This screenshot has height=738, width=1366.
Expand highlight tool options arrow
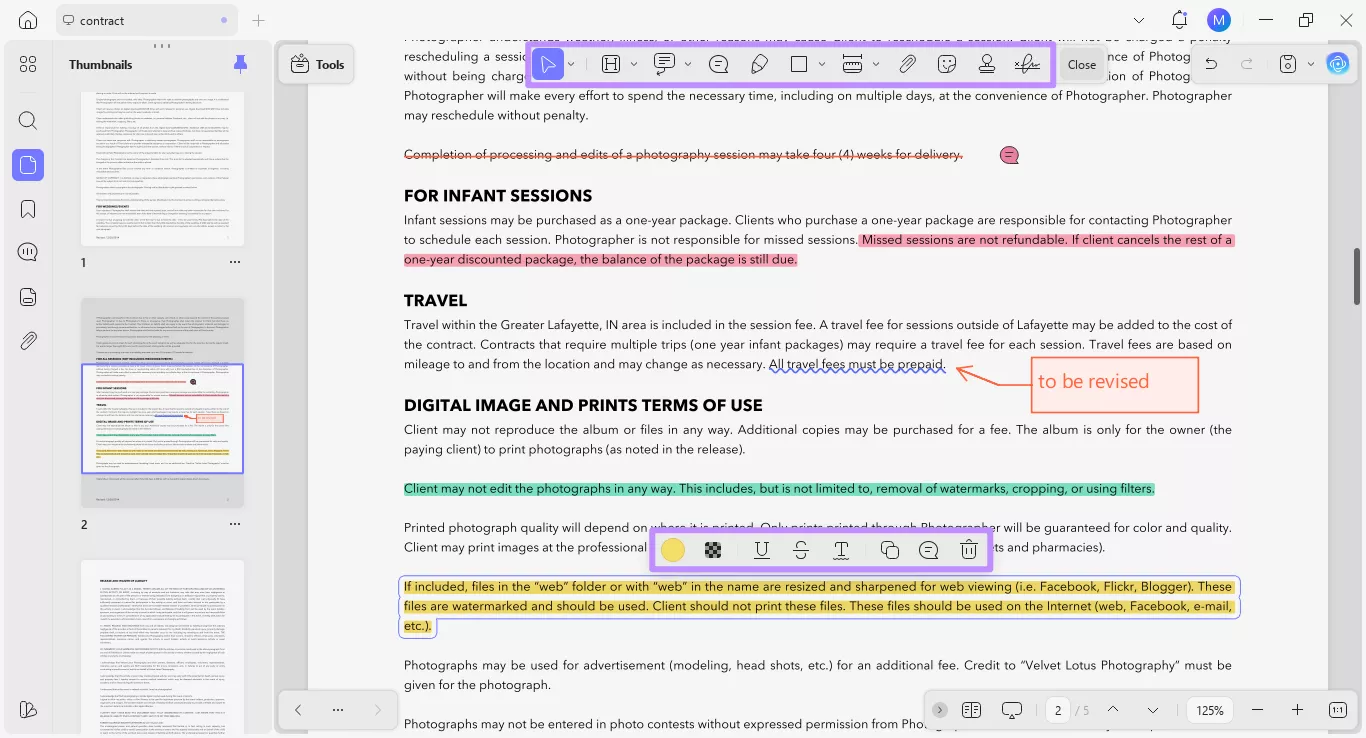click(634, 64)
